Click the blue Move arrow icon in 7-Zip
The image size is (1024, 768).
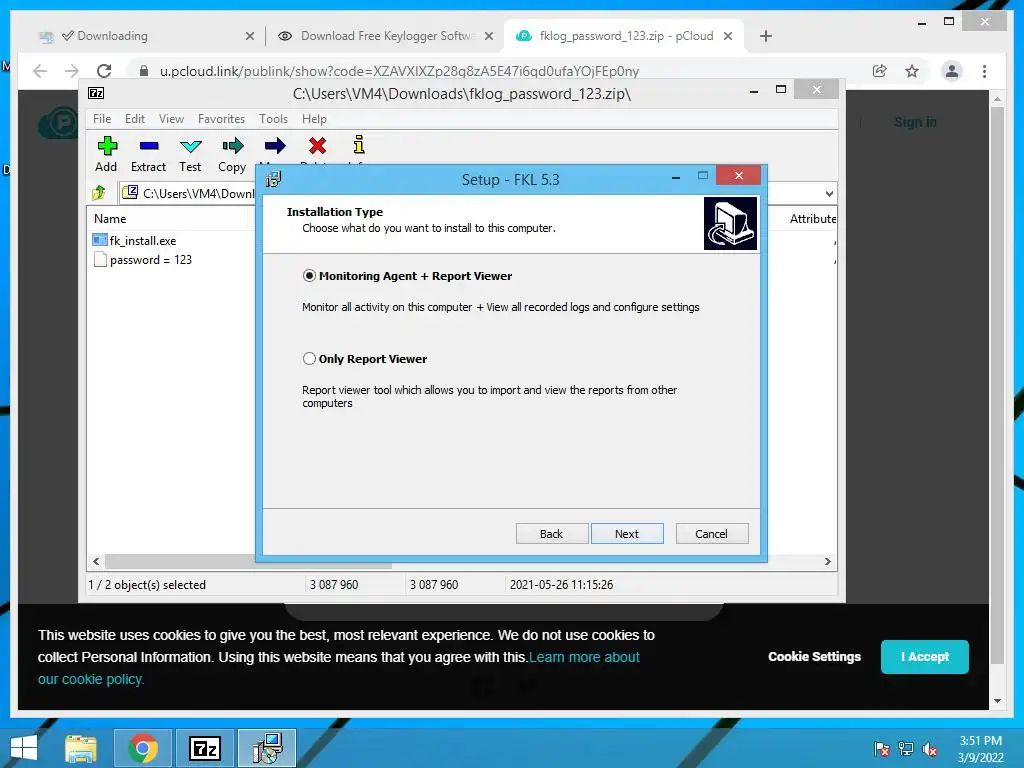point(275,146)
